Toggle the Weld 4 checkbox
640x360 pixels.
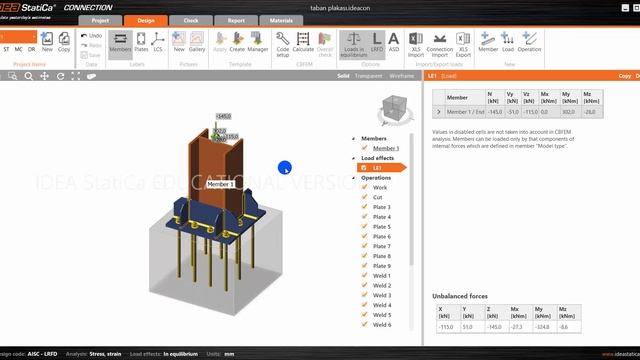tap(364, 304)
